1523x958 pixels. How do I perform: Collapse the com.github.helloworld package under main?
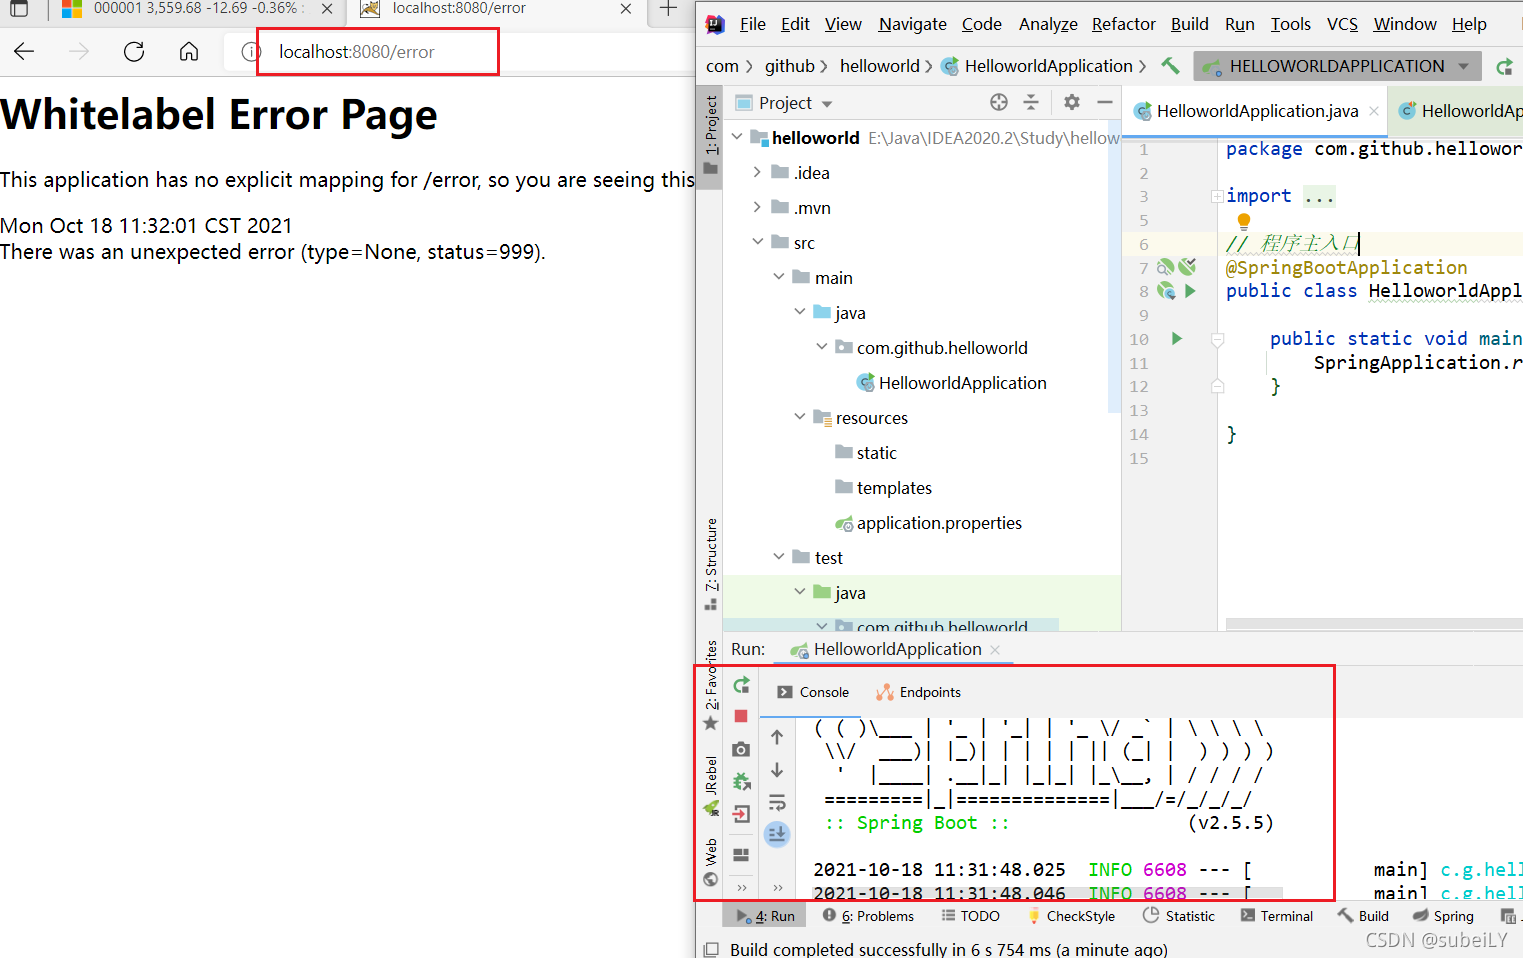[x=822, y=347]
